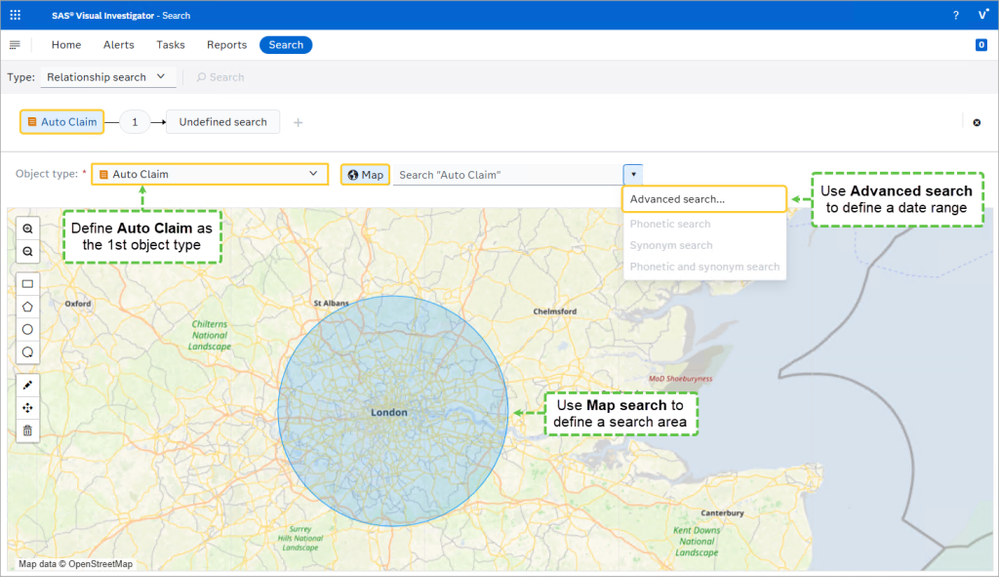This screenshot has height=577, width=999.
Task: Switch to the Alerts tab
Action: [x=119, y=45]
